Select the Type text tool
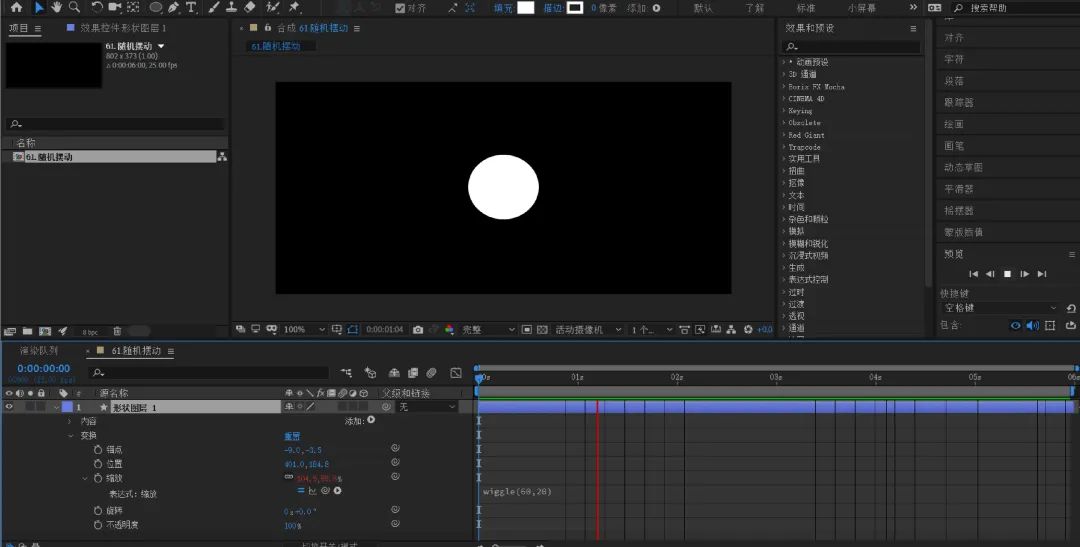This screenshot has height=547, width=1080. coord(191,8)
